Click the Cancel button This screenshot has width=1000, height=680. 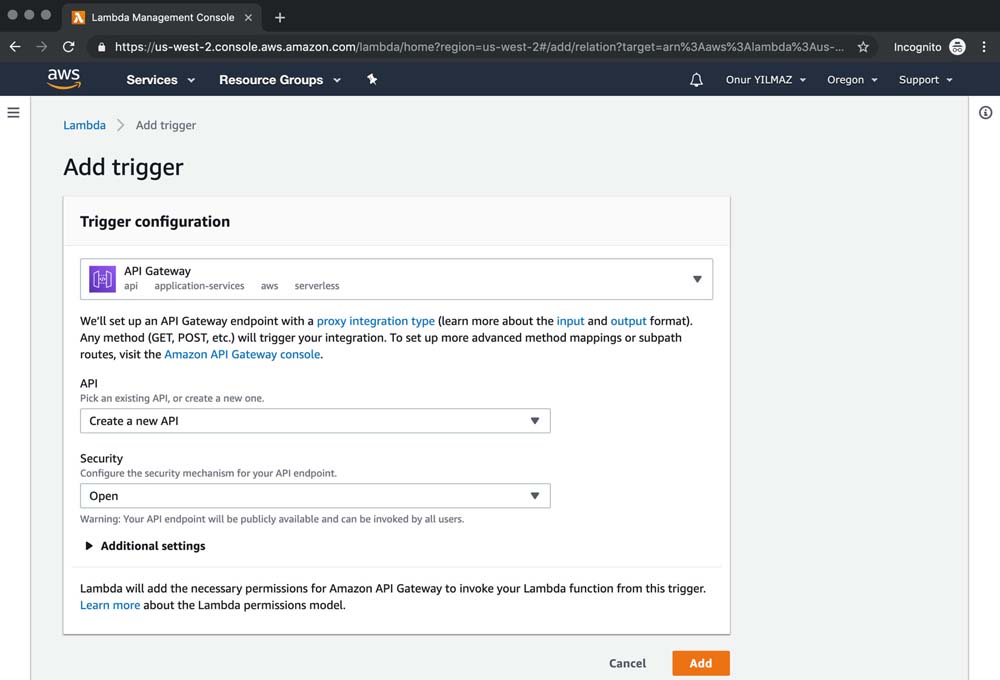[x=627, y=663]
